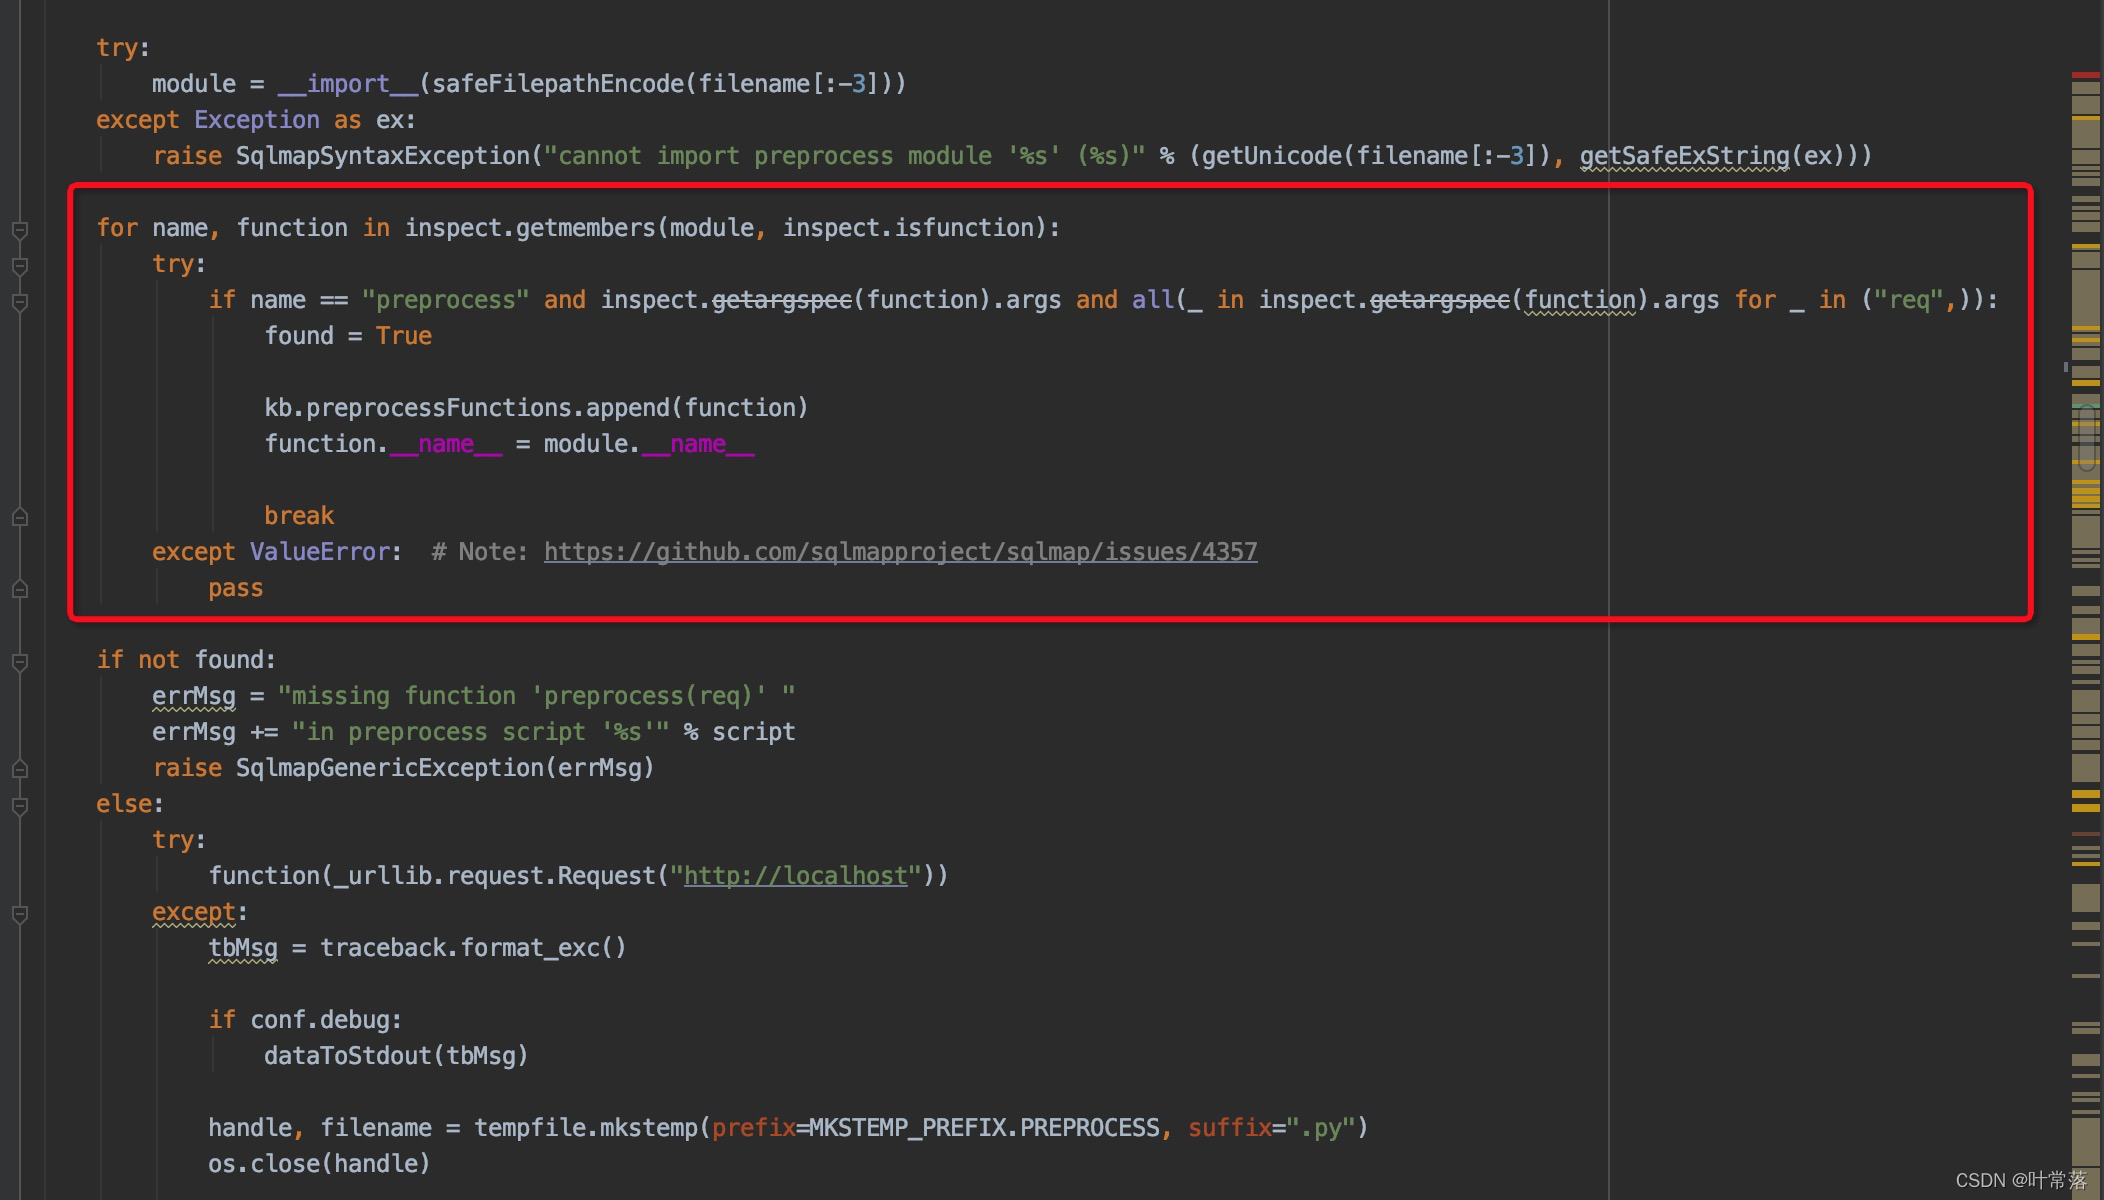
Task: Click 'traceback.format_exc()' call
Action: pos(473,948)
